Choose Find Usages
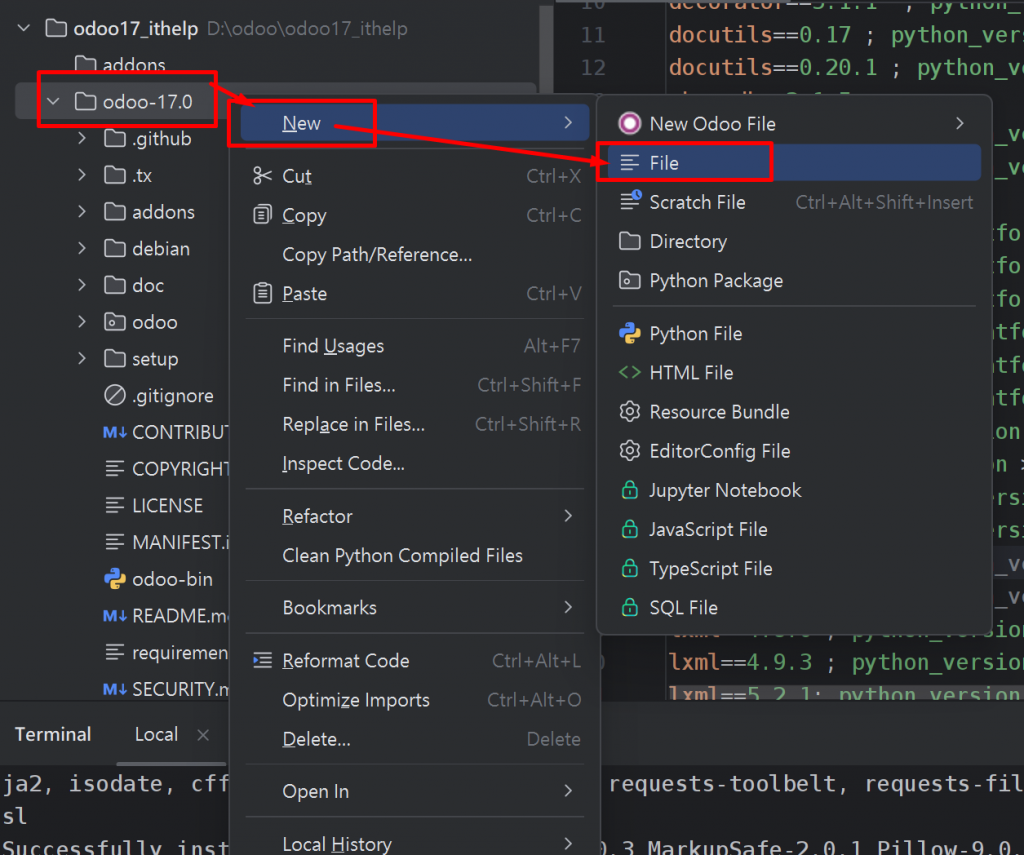Image resolution: width=1024 pixels, height=855 pixels. point(415,346)
